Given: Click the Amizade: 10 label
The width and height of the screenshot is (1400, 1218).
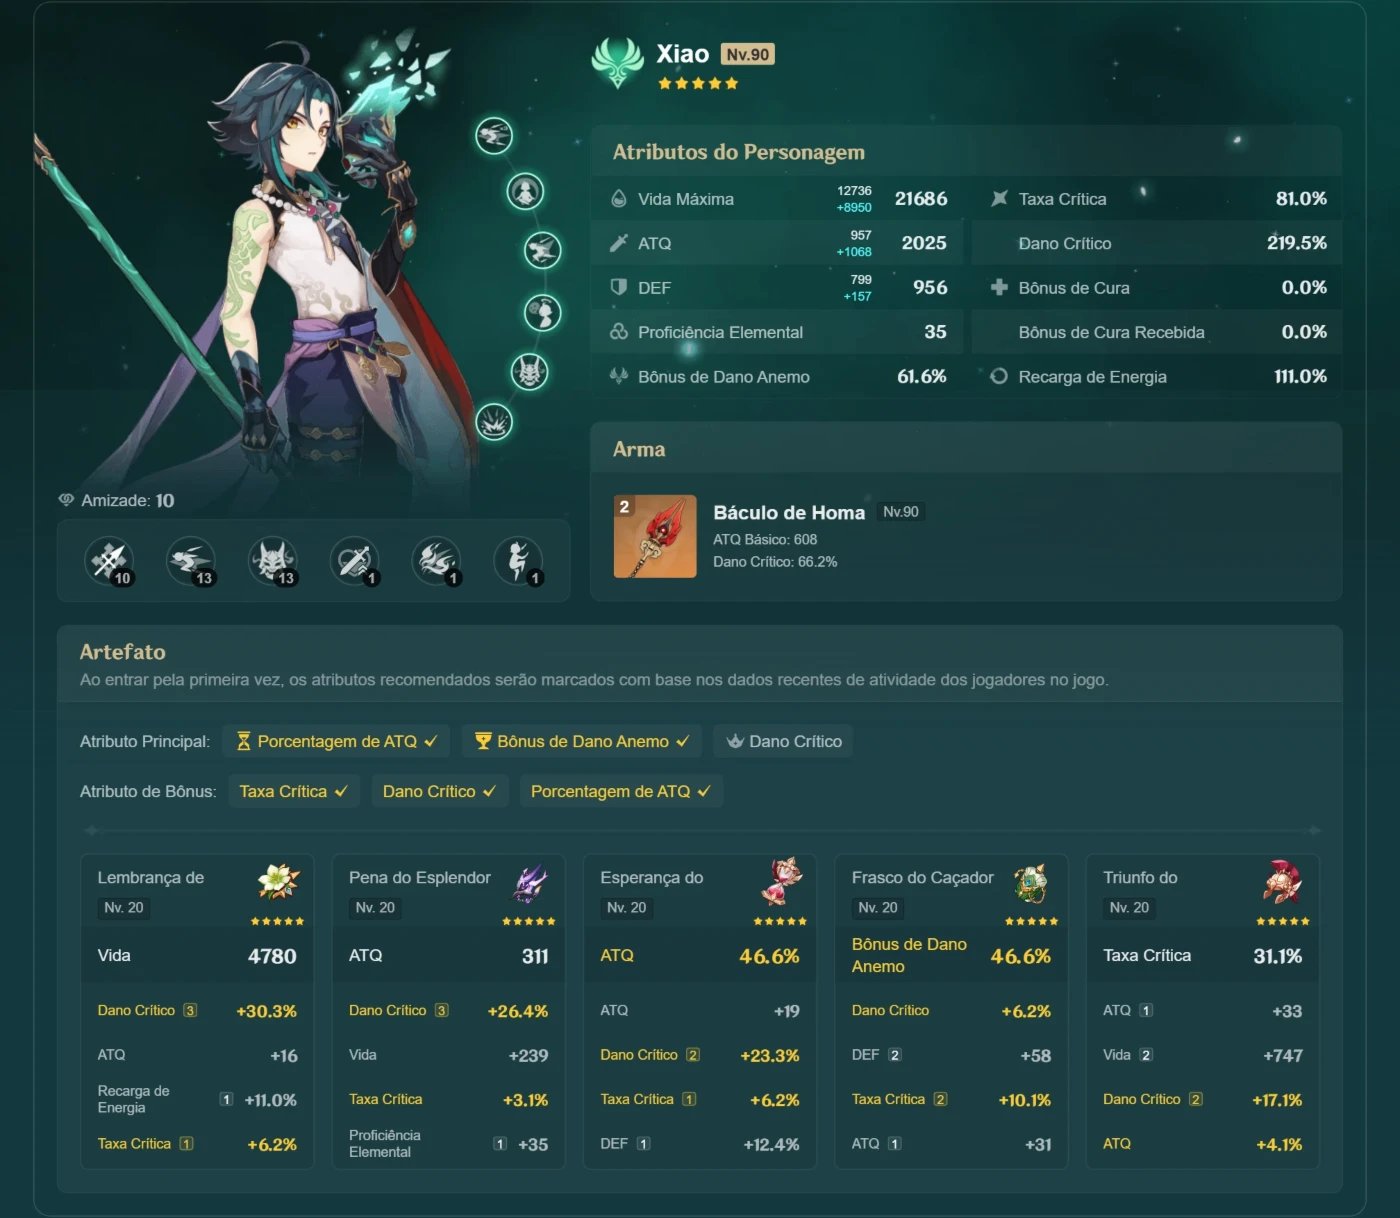Looking at the screenshot, I should click(128, 500).
